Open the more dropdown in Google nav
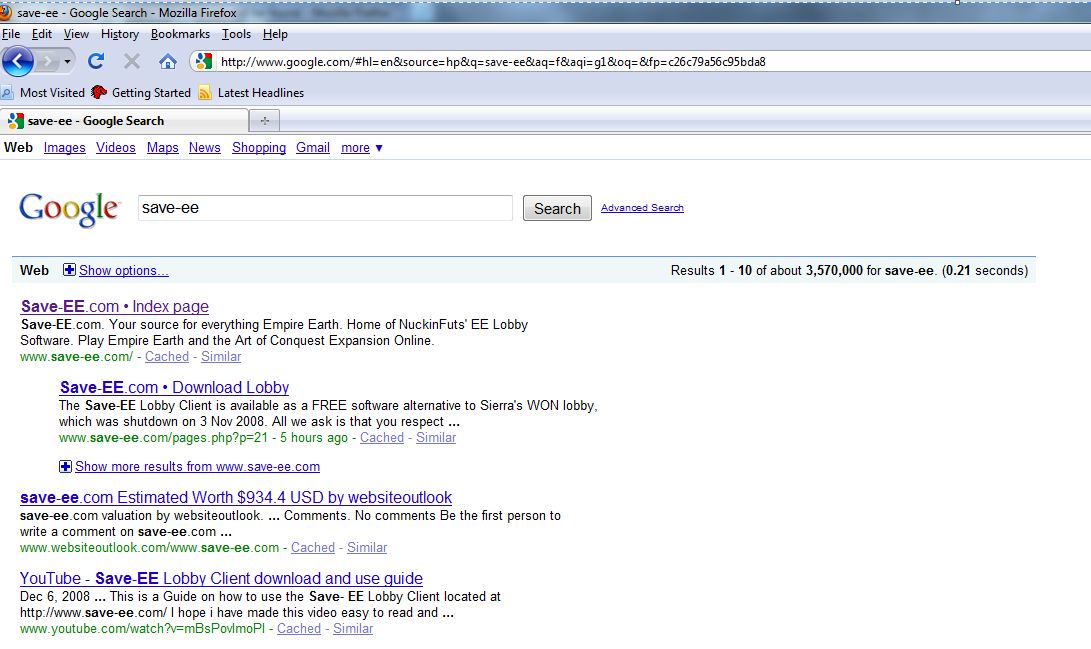1091x649 pixels. click(361, 148)
